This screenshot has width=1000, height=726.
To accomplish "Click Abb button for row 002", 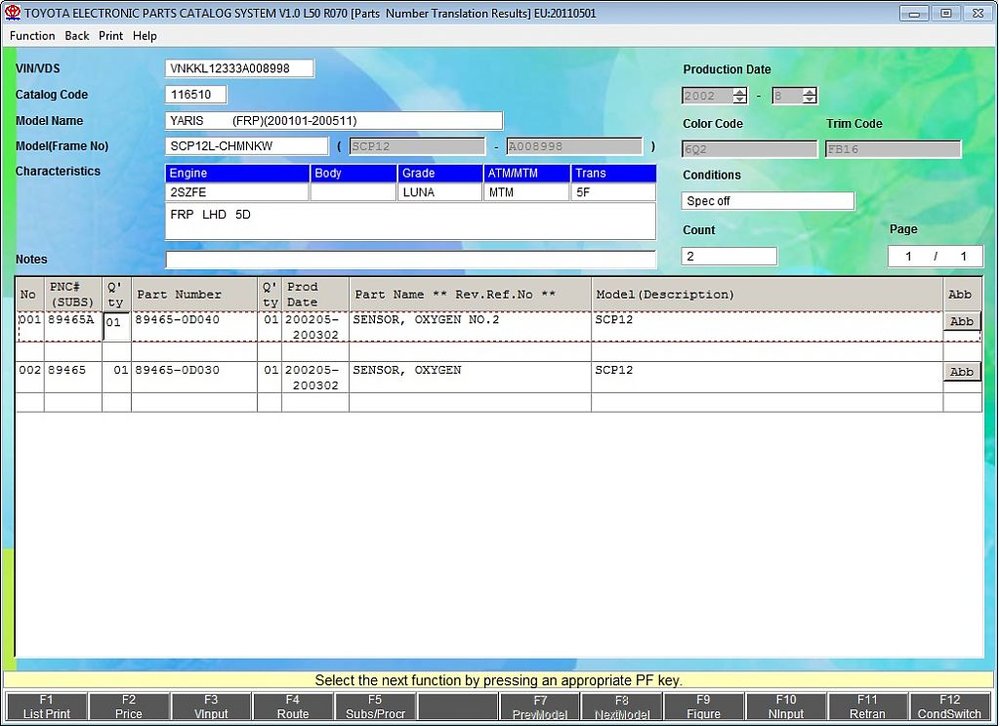I will pos(962,372).
